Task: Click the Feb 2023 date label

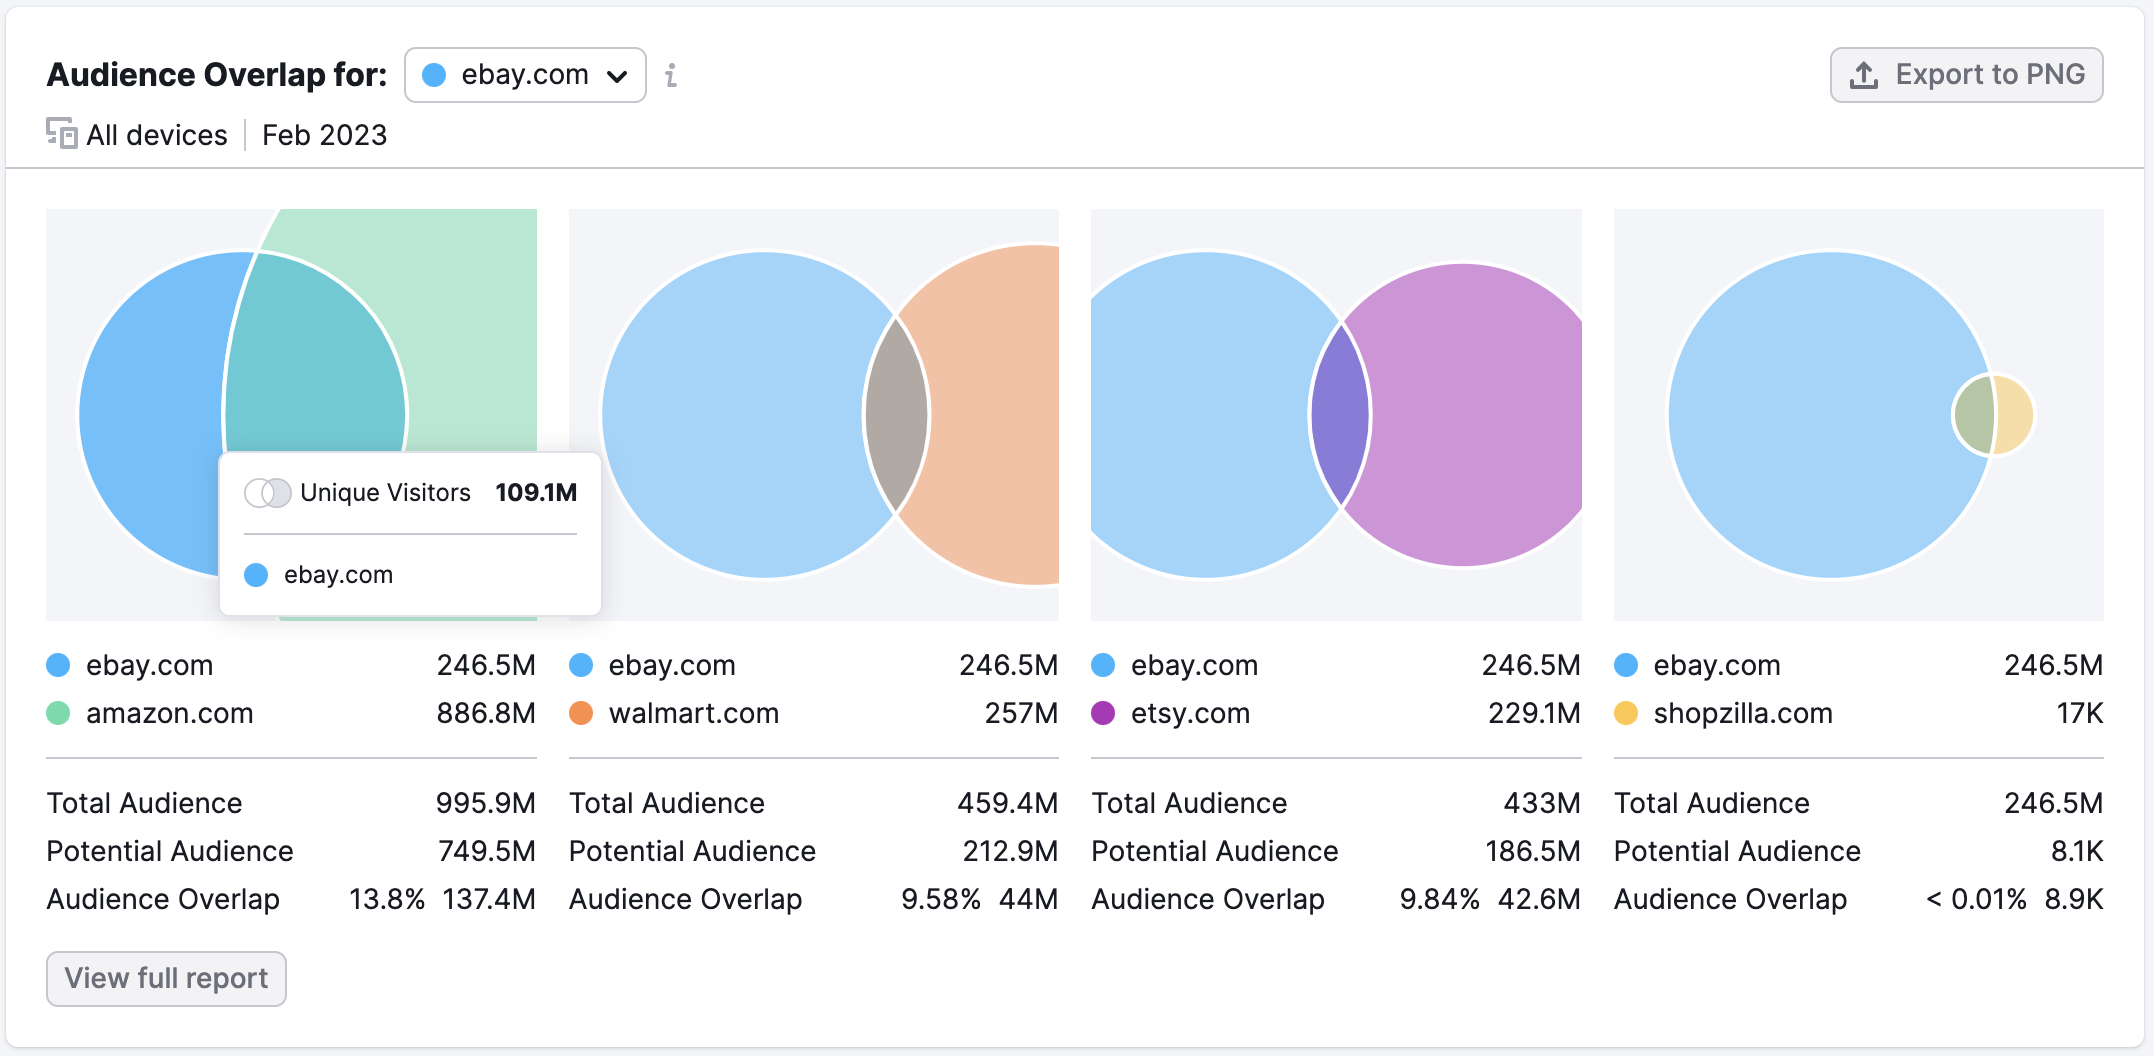Action: pyautogui.click(x=324, y=135)
